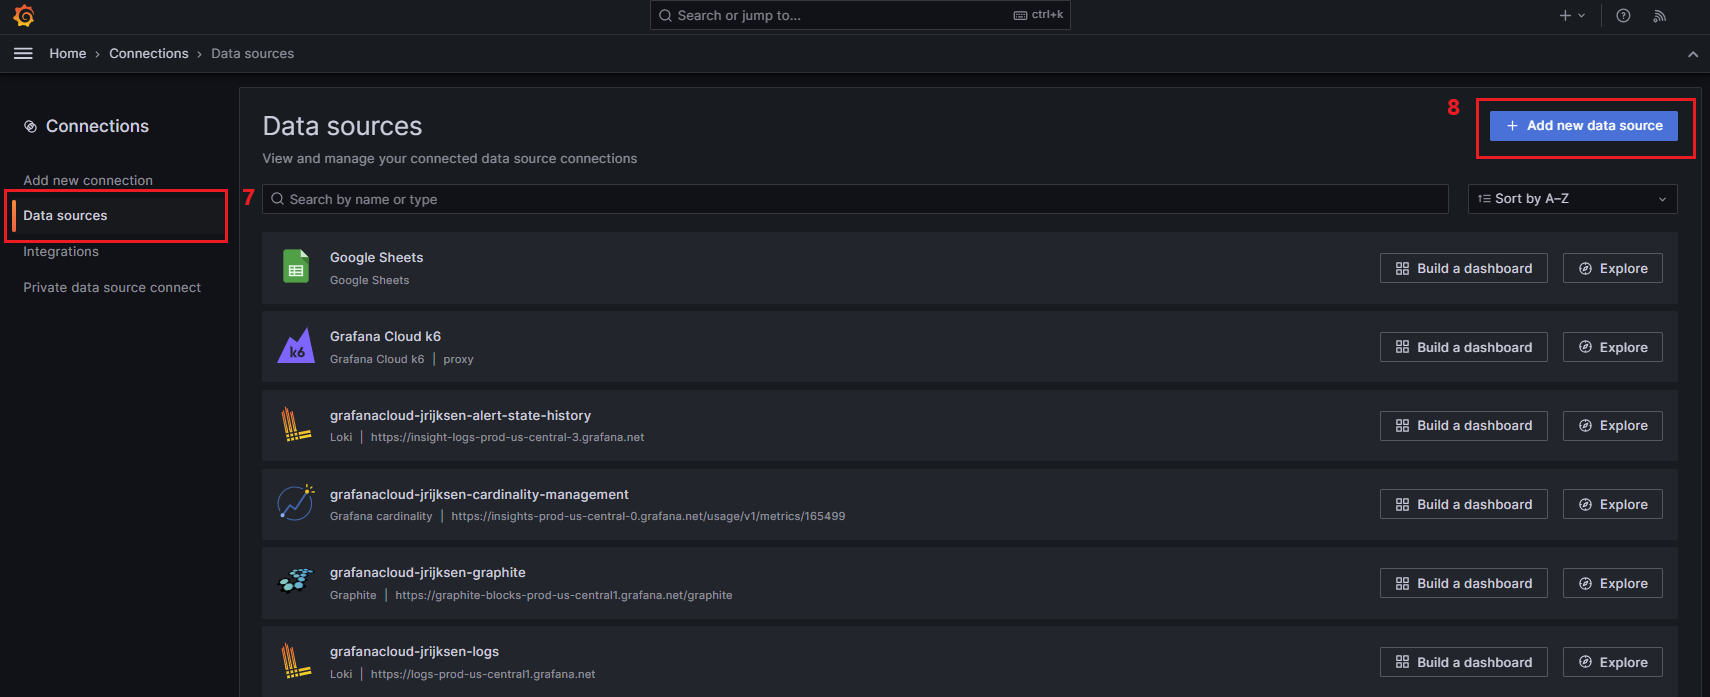Click the plus icon in top bar

click(1565, 16)
